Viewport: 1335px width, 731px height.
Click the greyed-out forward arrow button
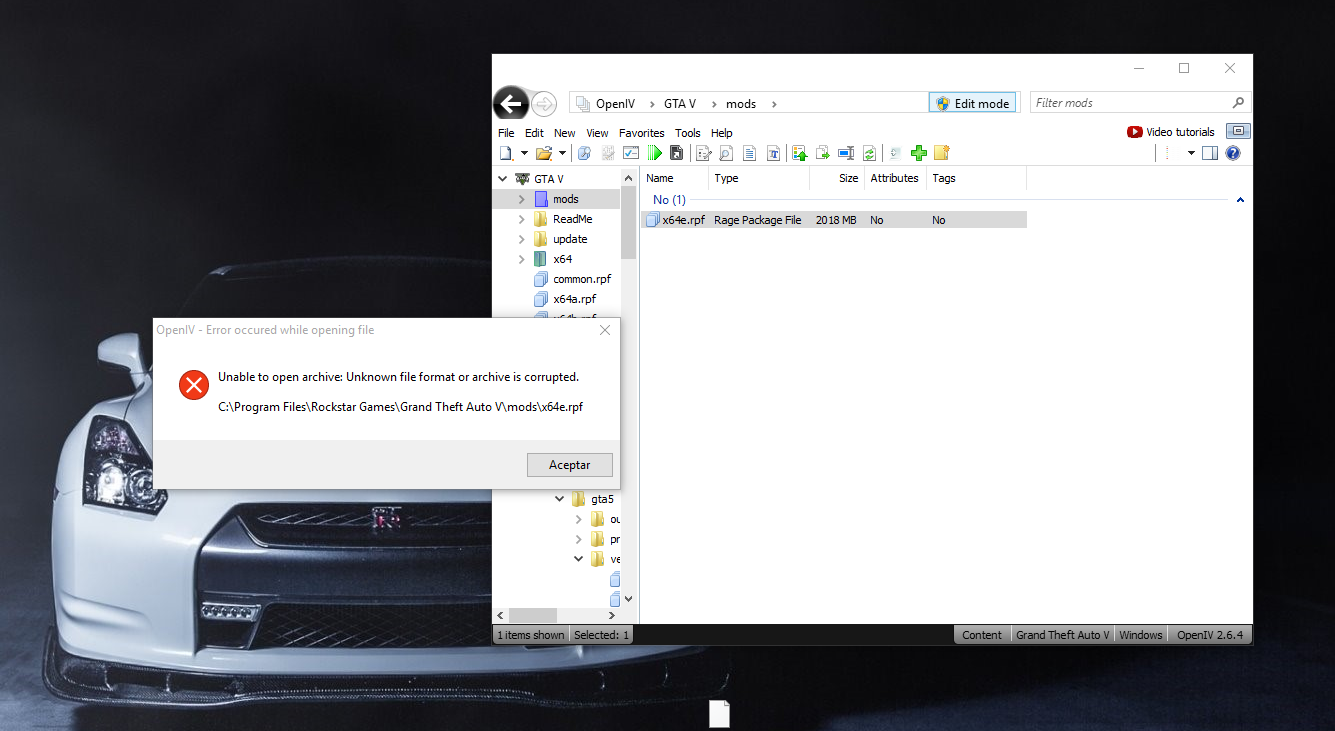tap(544, 103)
